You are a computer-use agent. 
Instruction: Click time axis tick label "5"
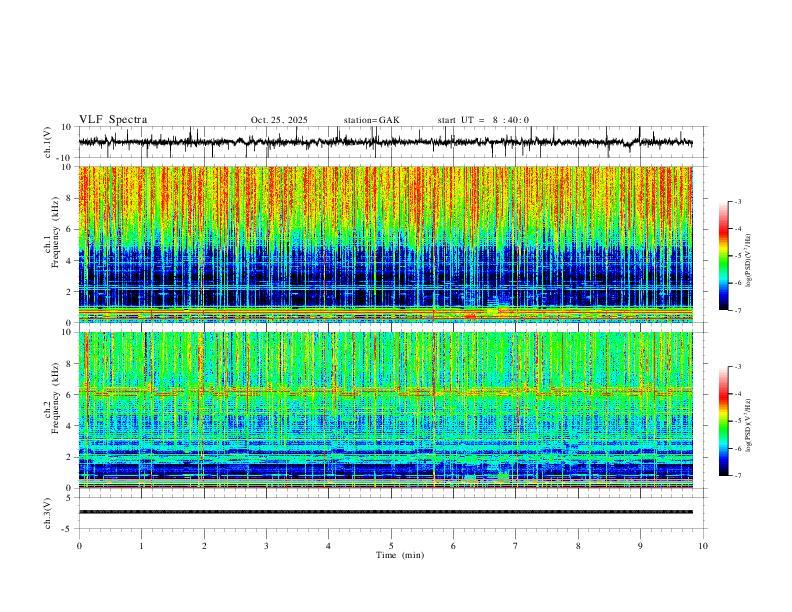391,546
